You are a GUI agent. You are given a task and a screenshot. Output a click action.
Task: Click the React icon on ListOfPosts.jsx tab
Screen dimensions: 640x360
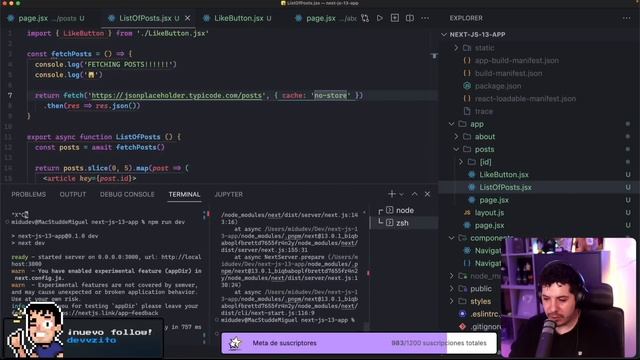coord(111,18)
